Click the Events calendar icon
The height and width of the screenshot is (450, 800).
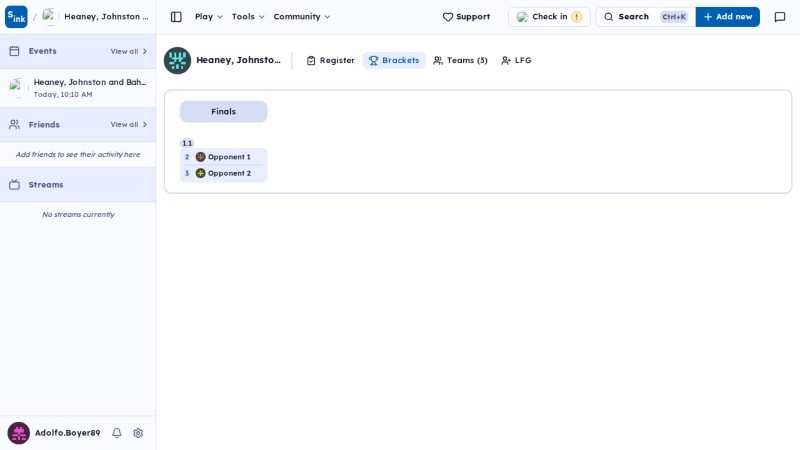pos(14,51)
